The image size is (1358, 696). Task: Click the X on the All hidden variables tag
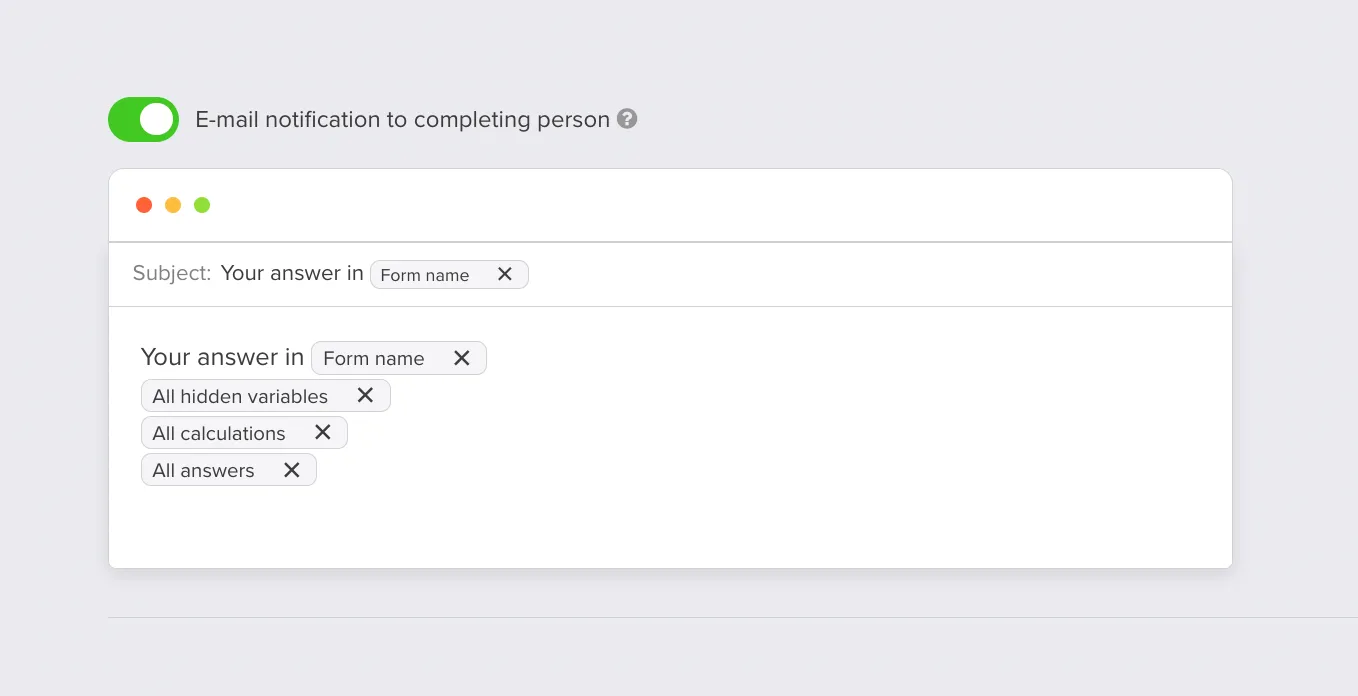(x=365, y=395)
